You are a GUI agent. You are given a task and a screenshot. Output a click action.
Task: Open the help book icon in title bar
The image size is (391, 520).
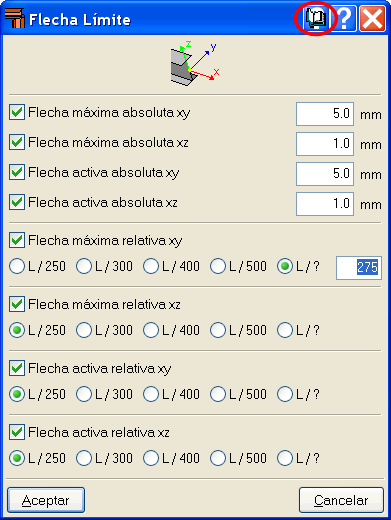click(x=316, y=18)
